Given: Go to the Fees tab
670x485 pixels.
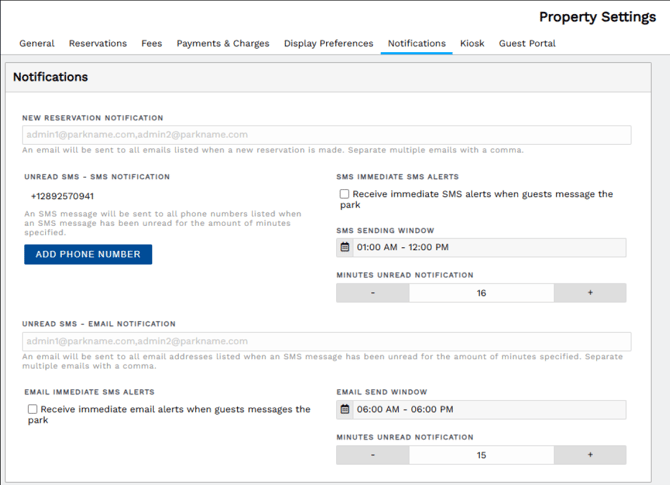Looking at the screenshot, I should (x=152, y=44).
